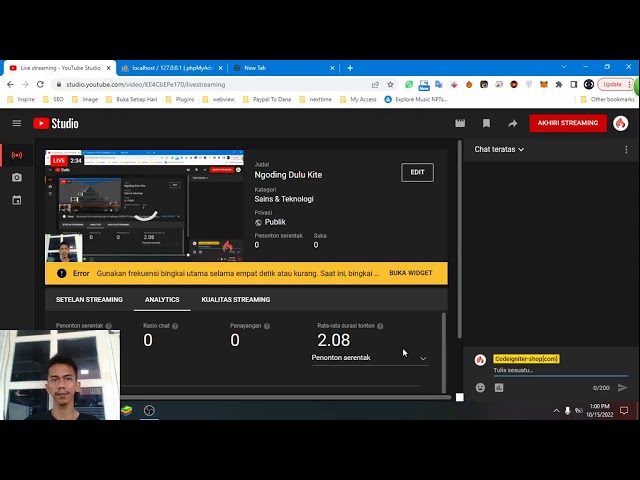Open the Extensions puzzle piece menu
640x480 pixels.
click(x=558, y=84)
